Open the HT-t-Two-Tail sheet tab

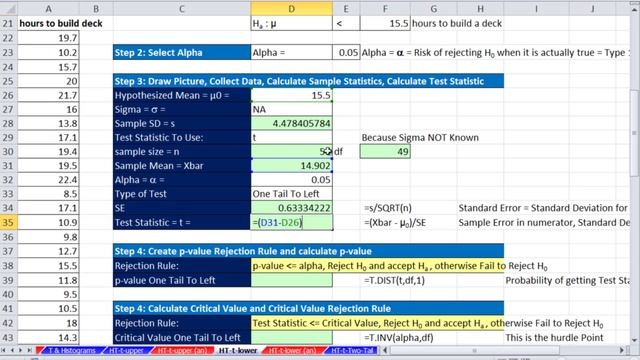[x=352, y=350]
